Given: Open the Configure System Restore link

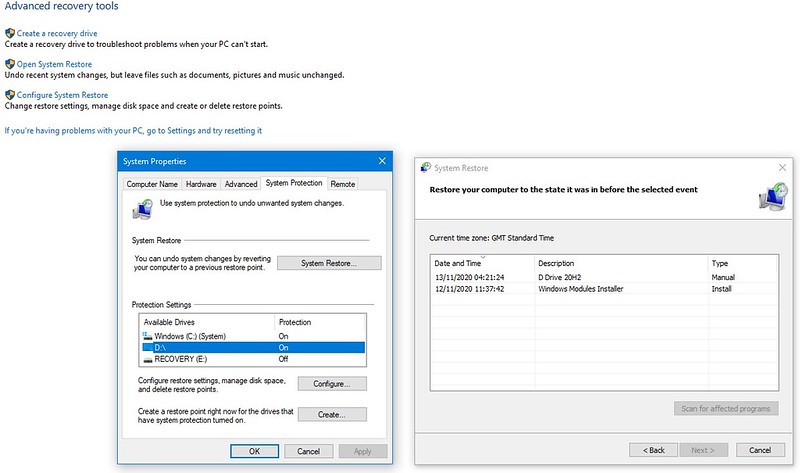Looking at the screenshot, I should [x=62, y=95].
